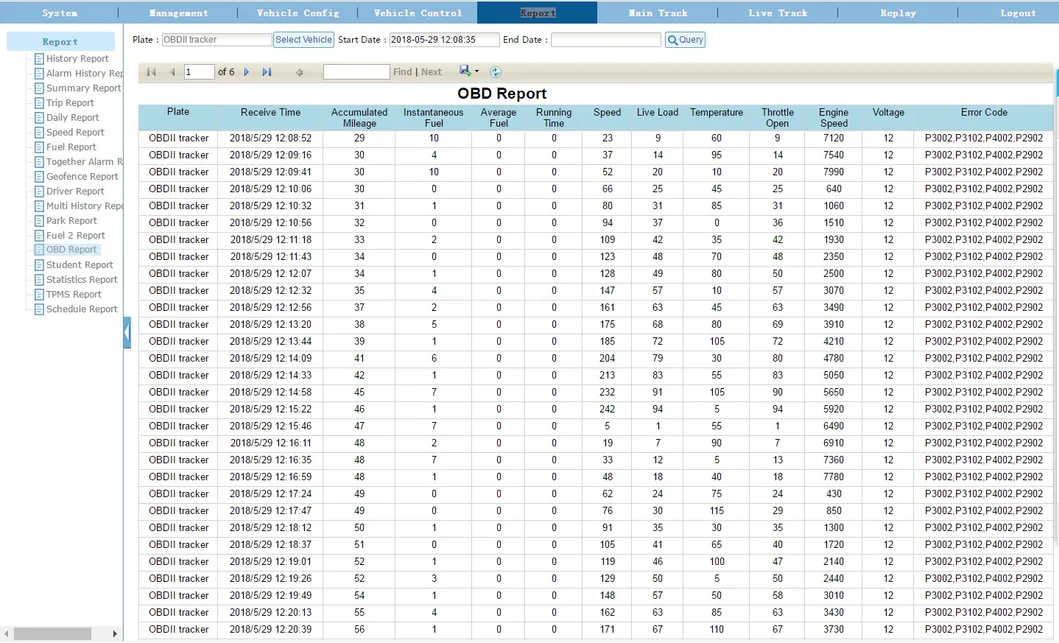Refresh the OBD report

495,72
